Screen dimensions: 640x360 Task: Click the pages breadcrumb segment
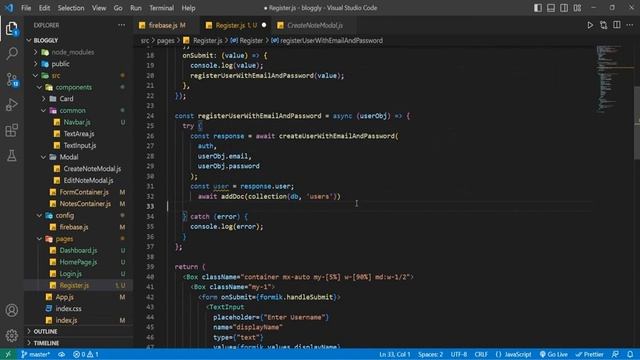click(x=165, y=40)
